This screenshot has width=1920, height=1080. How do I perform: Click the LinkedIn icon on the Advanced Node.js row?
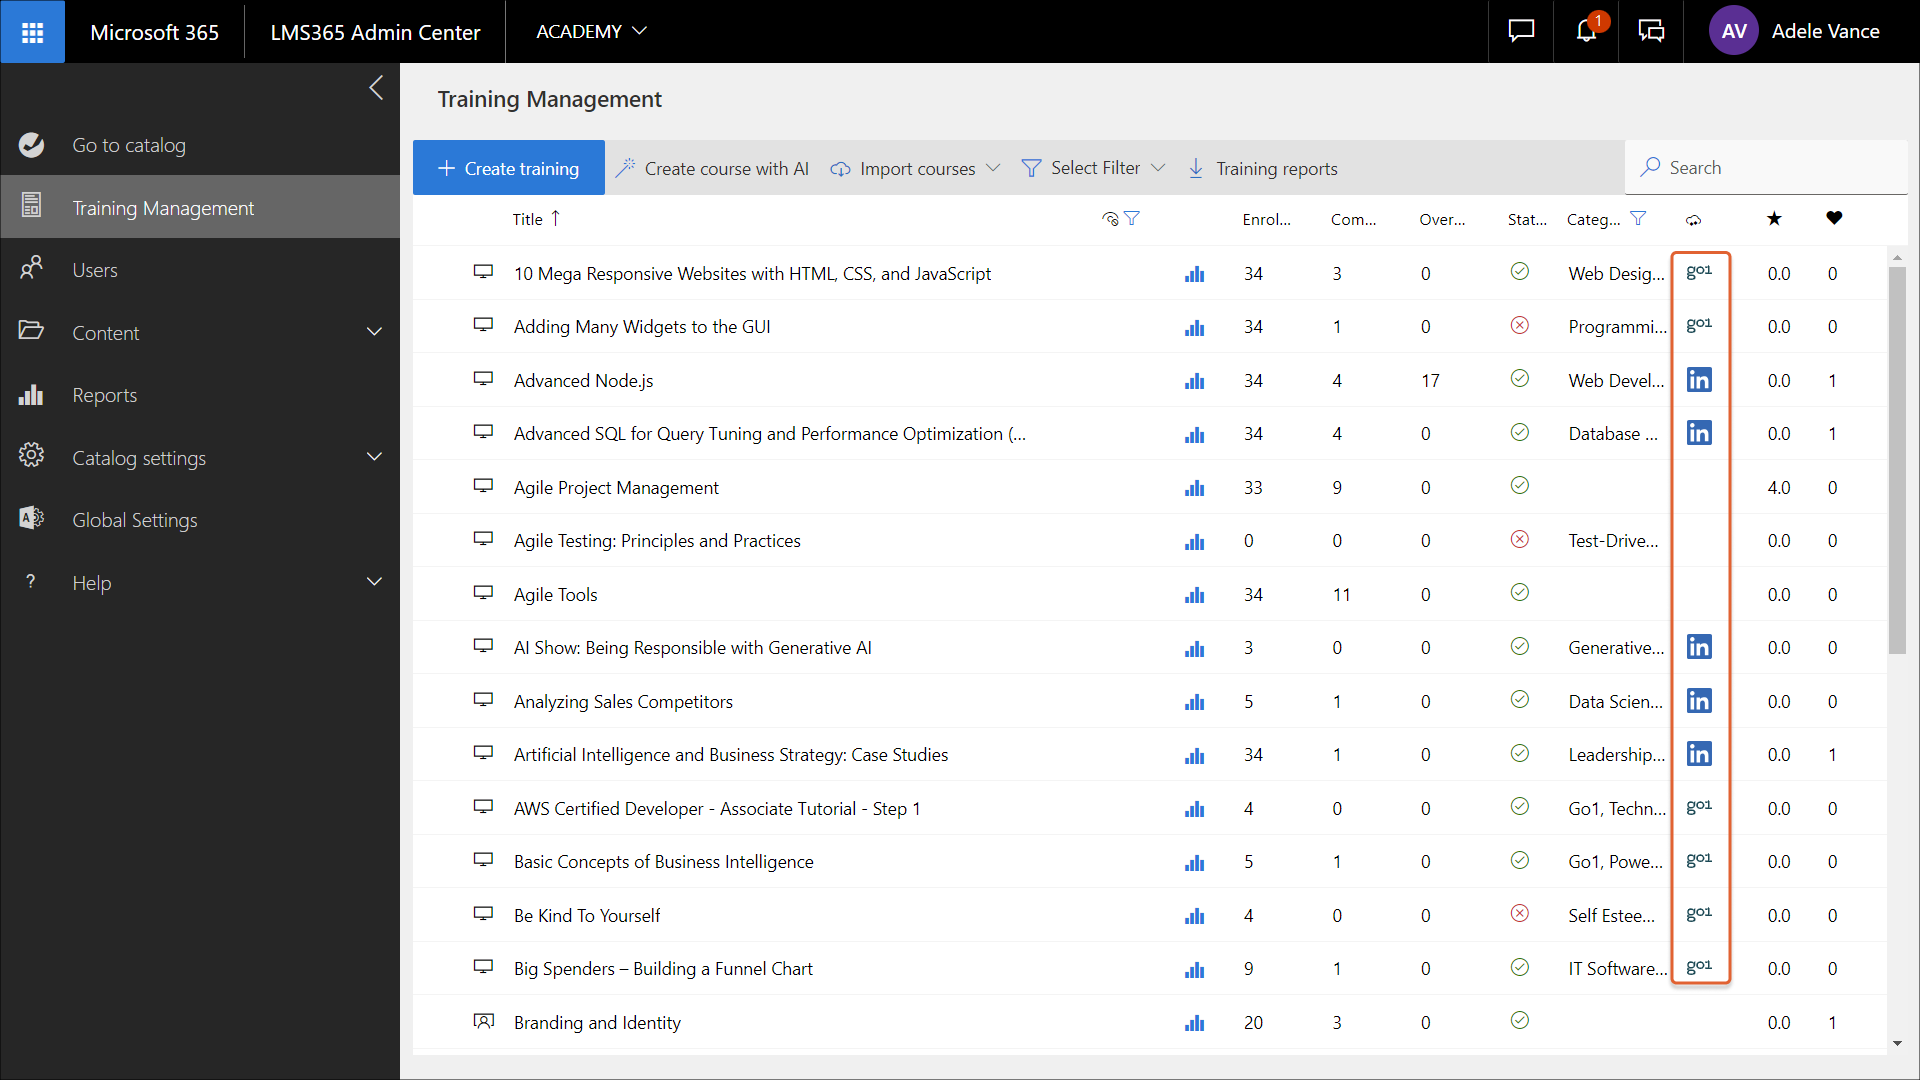point(1699,380)
